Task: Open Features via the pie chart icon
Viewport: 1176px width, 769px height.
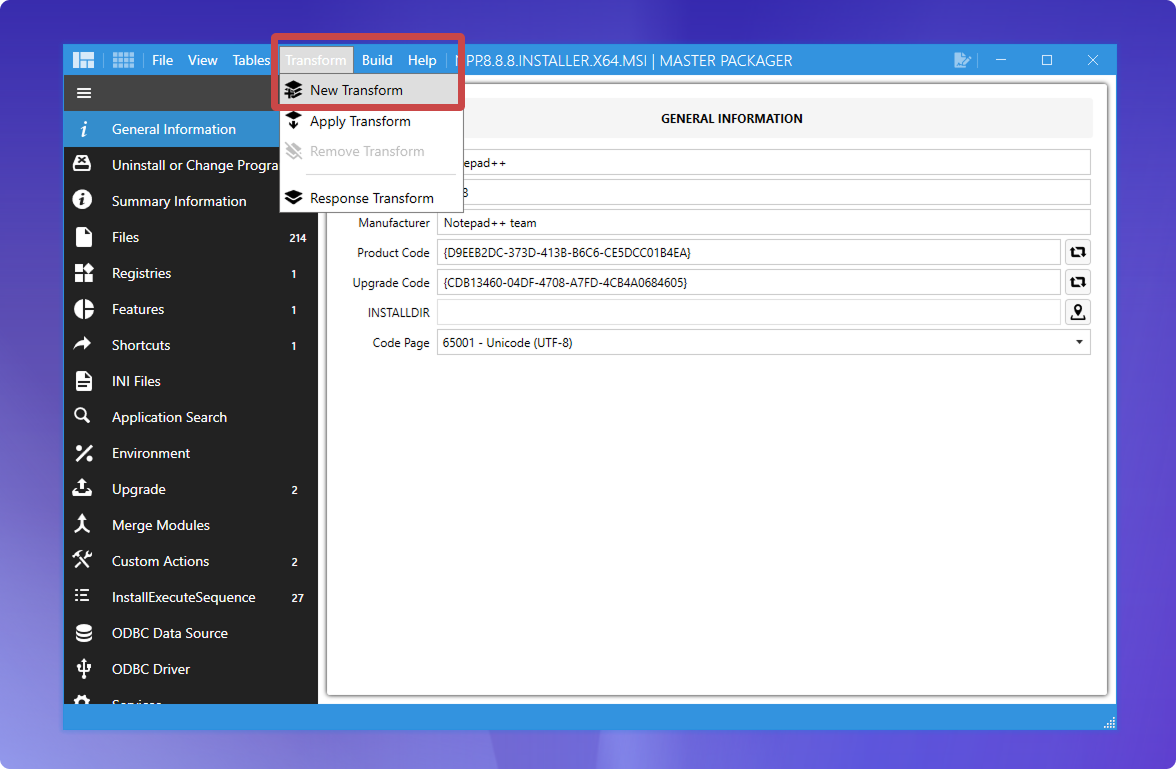Action: [84, 309]
